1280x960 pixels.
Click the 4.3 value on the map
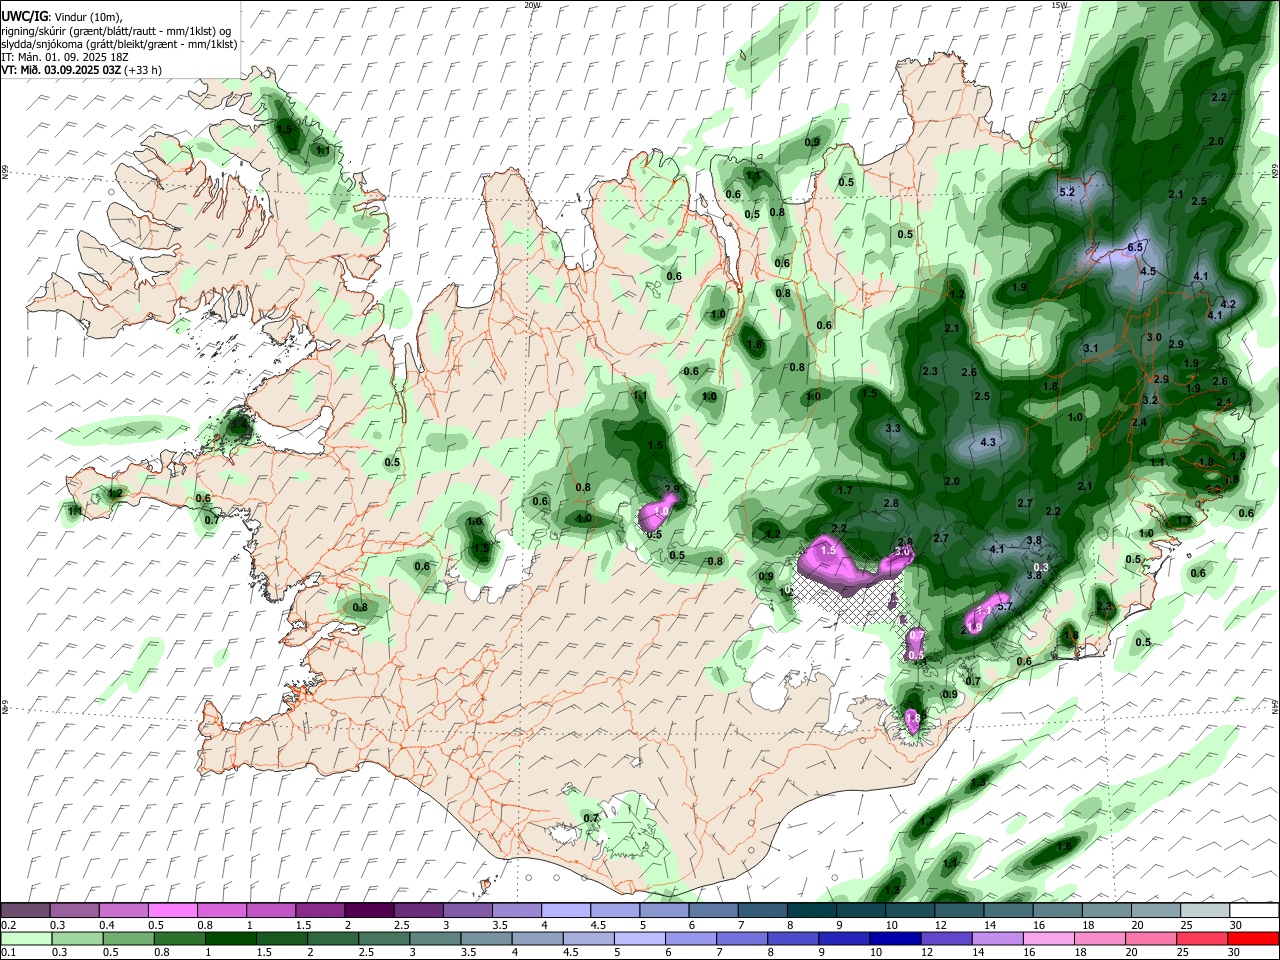tap(988, 442)
